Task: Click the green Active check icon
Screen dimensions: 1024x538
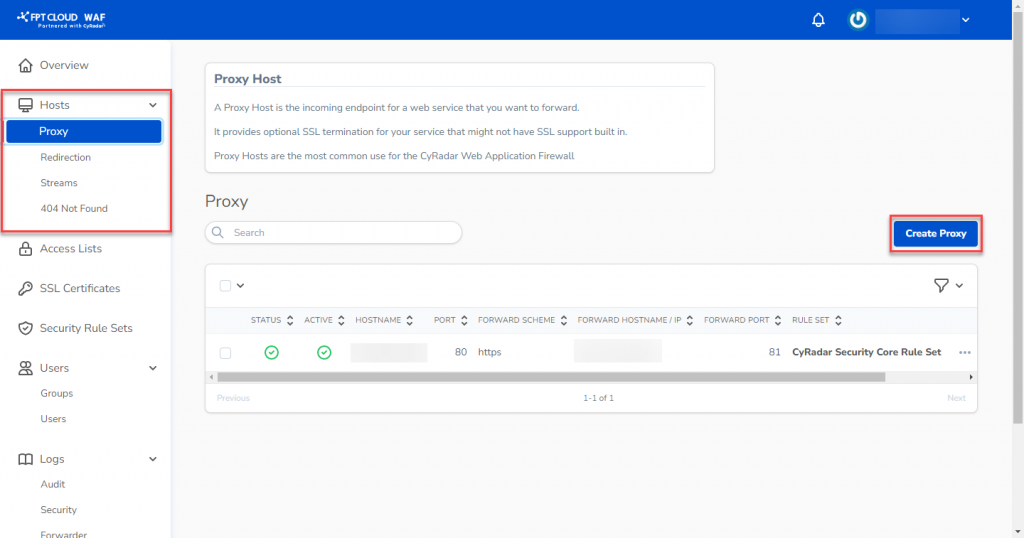Action: click(x=323, y=353)
